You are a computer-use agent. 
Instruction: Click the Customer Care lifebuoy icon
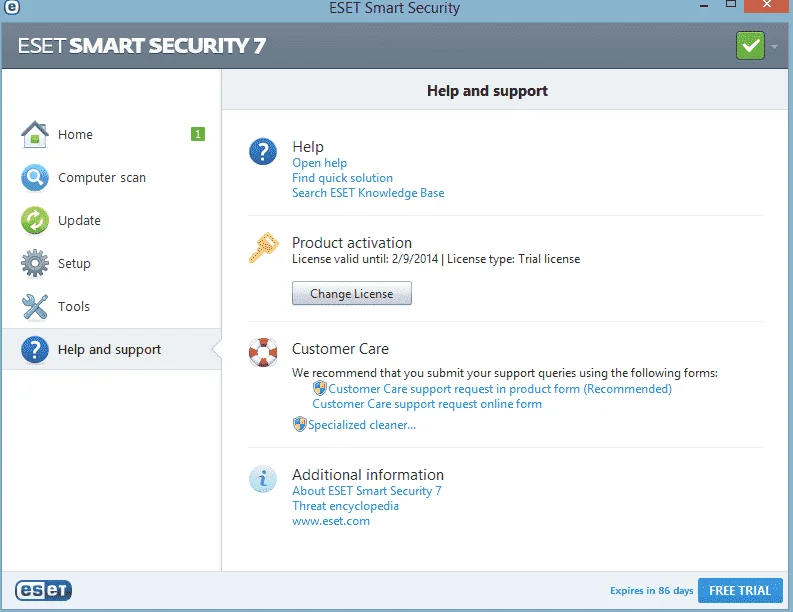click(x=262, y=353)
